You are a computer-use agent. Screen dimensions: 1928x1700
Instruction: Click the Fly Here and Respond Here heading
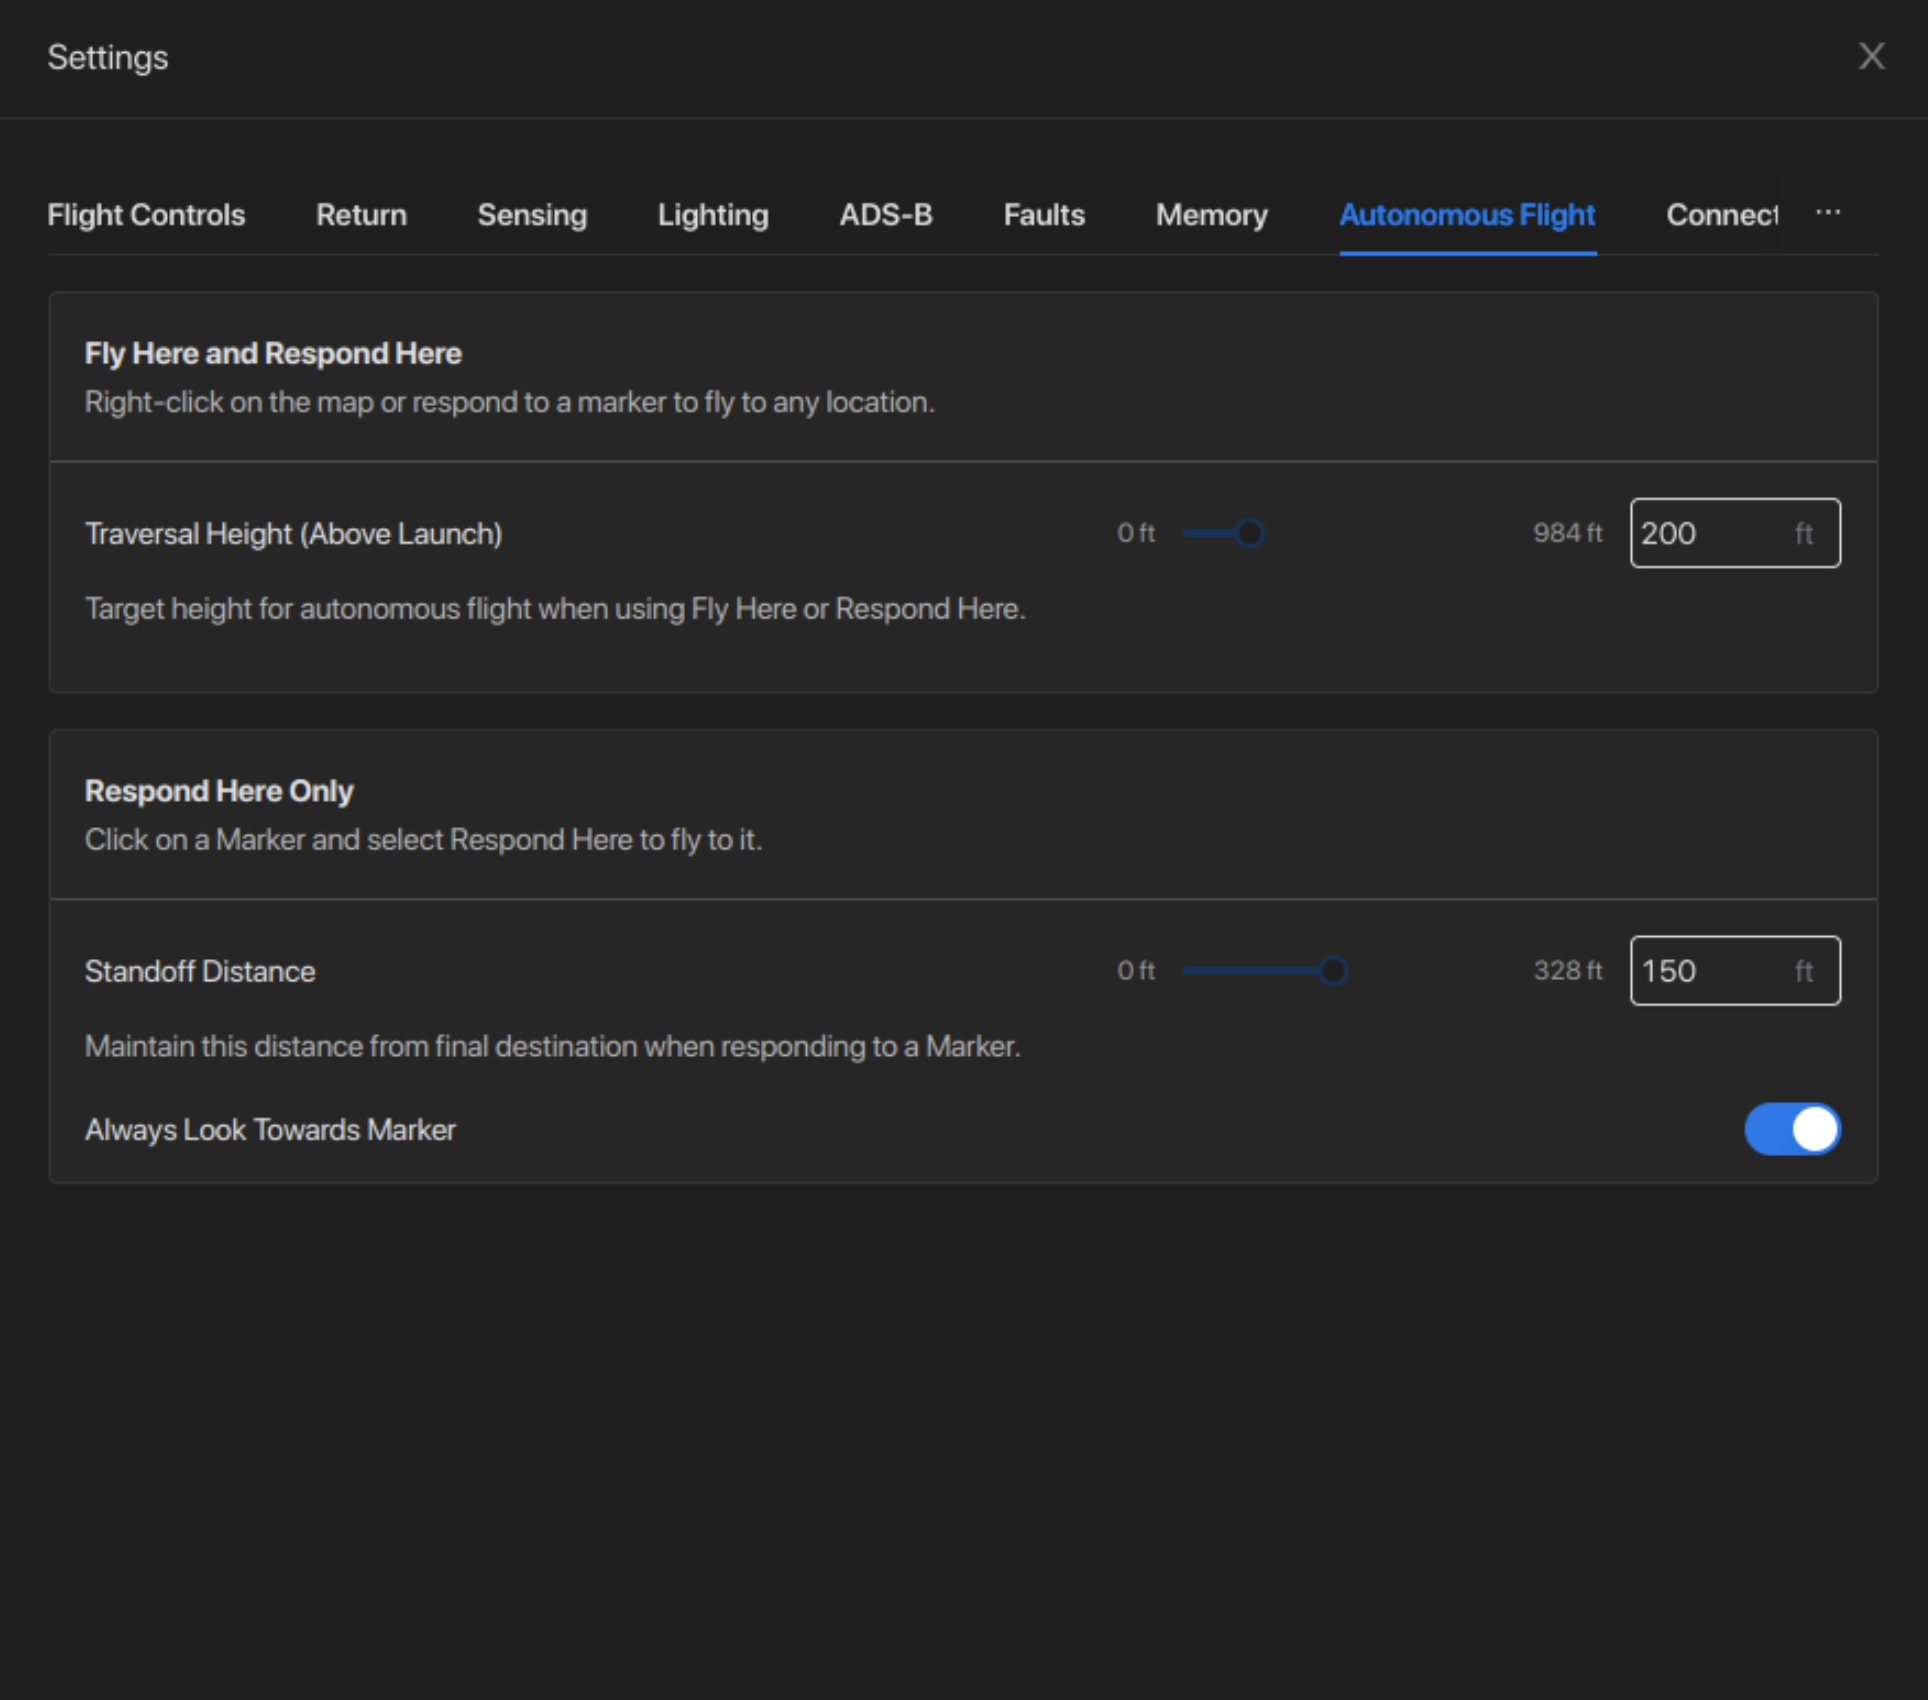point(273,353)
